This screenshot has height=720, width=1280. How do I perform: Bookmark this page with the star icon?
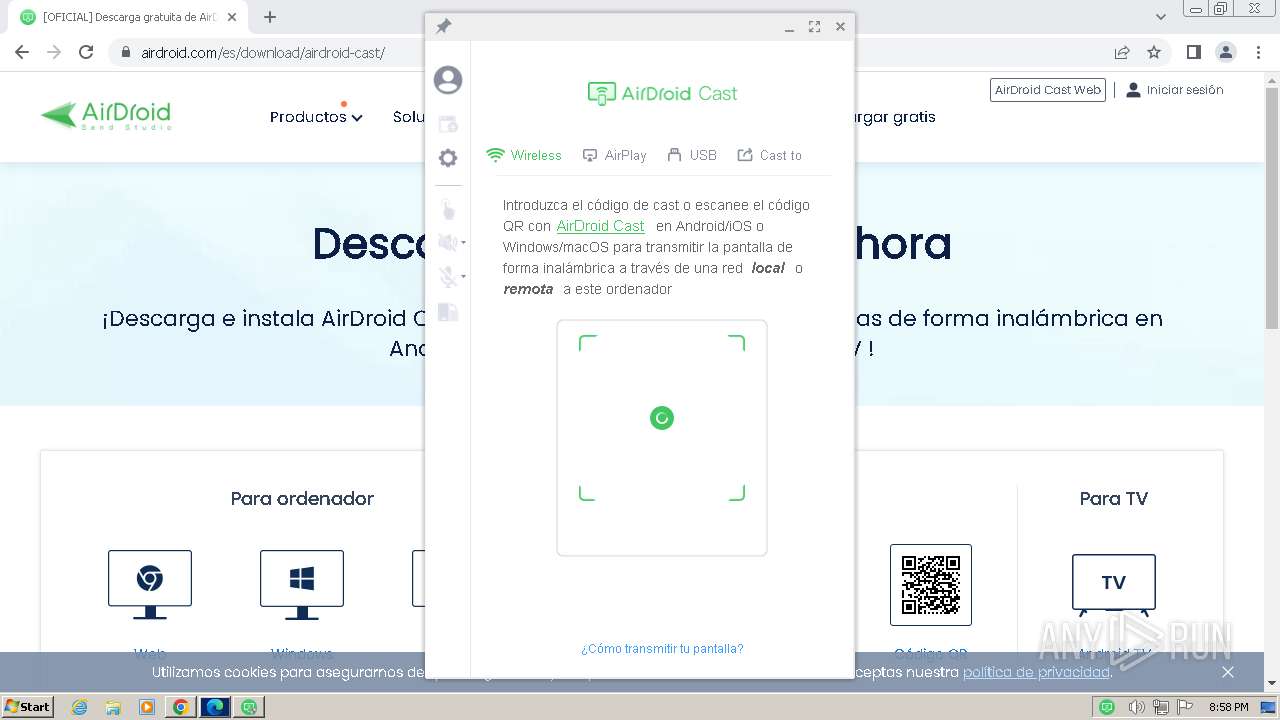1154,52
